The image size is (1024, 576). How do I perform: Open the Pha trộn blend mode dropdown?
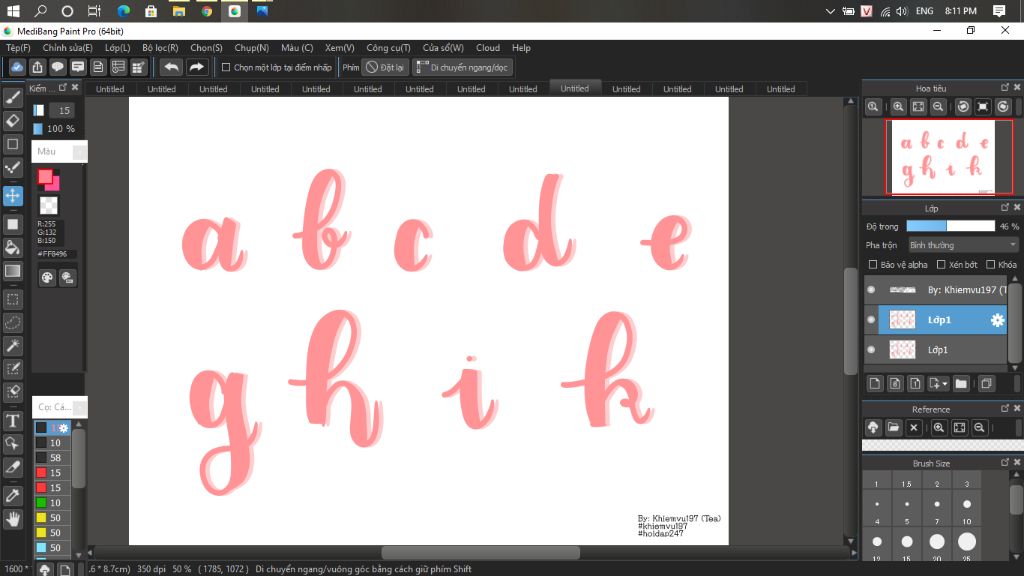tap(963, 245)
